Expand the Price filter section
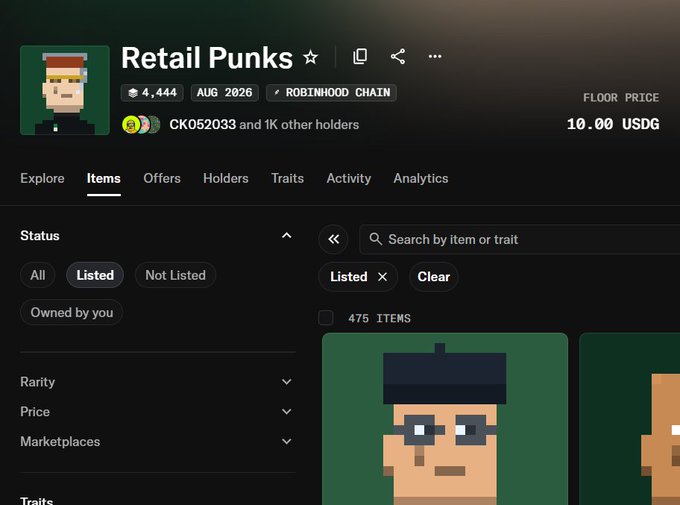This screenshot has width=680, height=505. click(x=158, y=412)
